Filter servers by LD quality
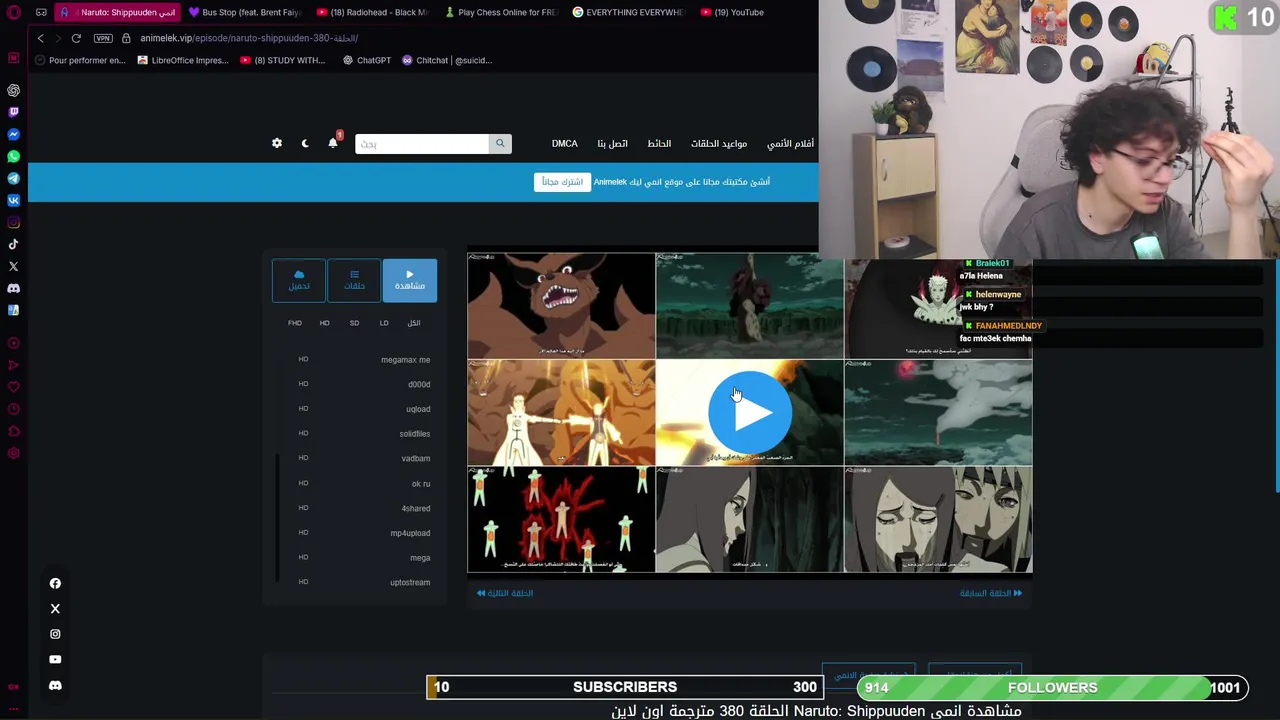1280x720 pixels. pos(384,323)
